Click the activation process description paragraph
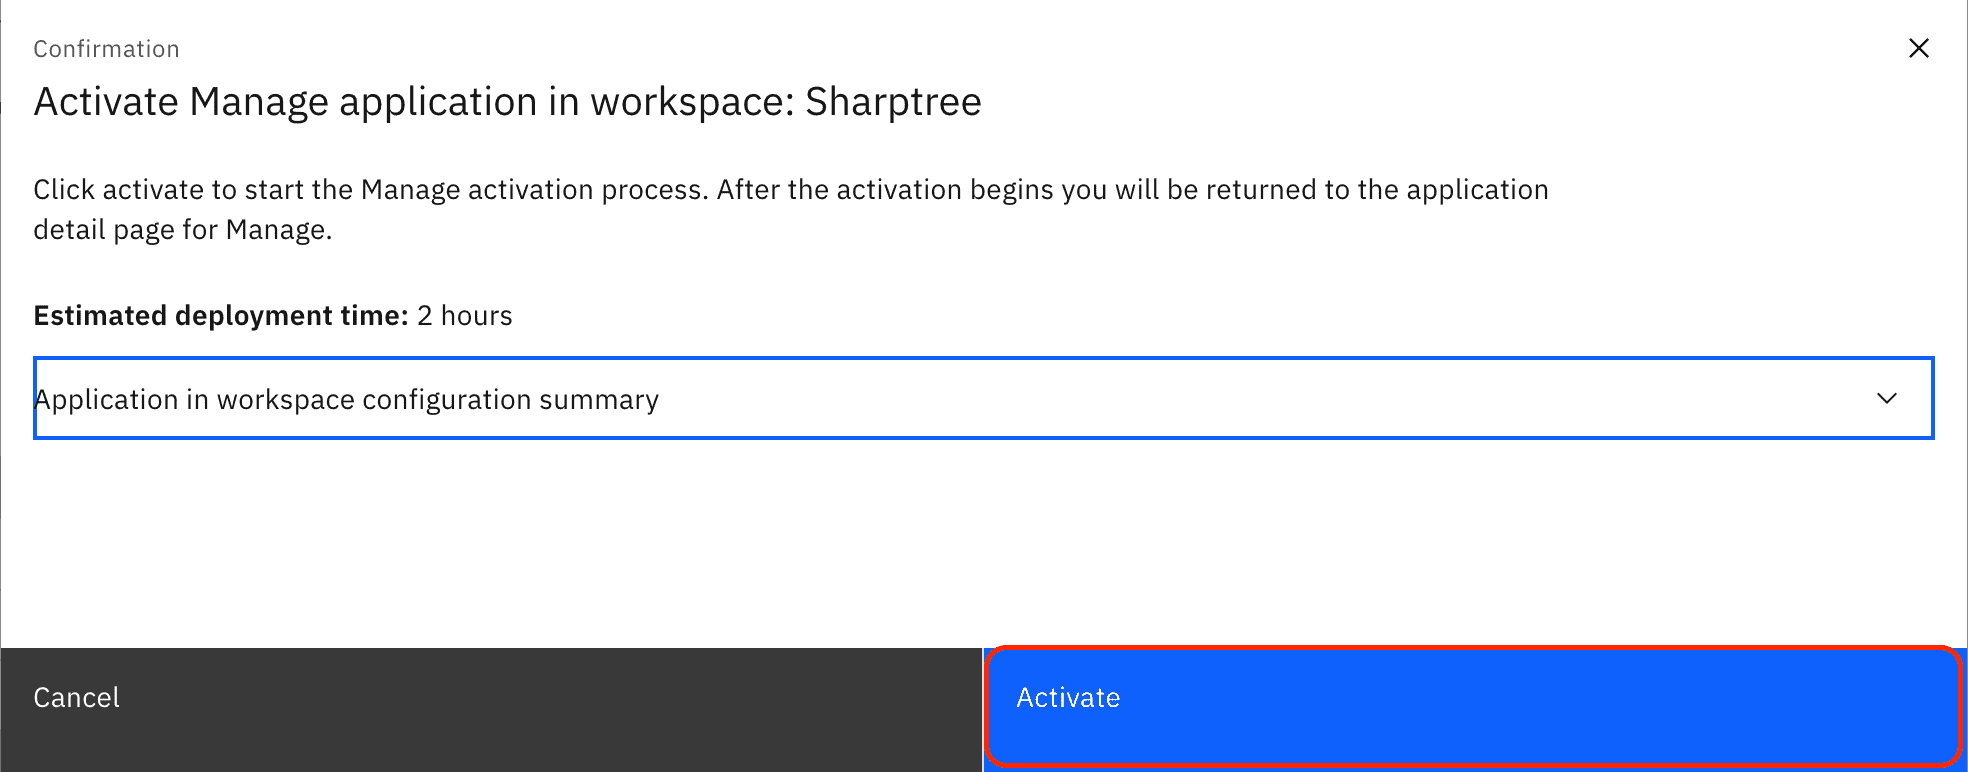 click(791, 210)
